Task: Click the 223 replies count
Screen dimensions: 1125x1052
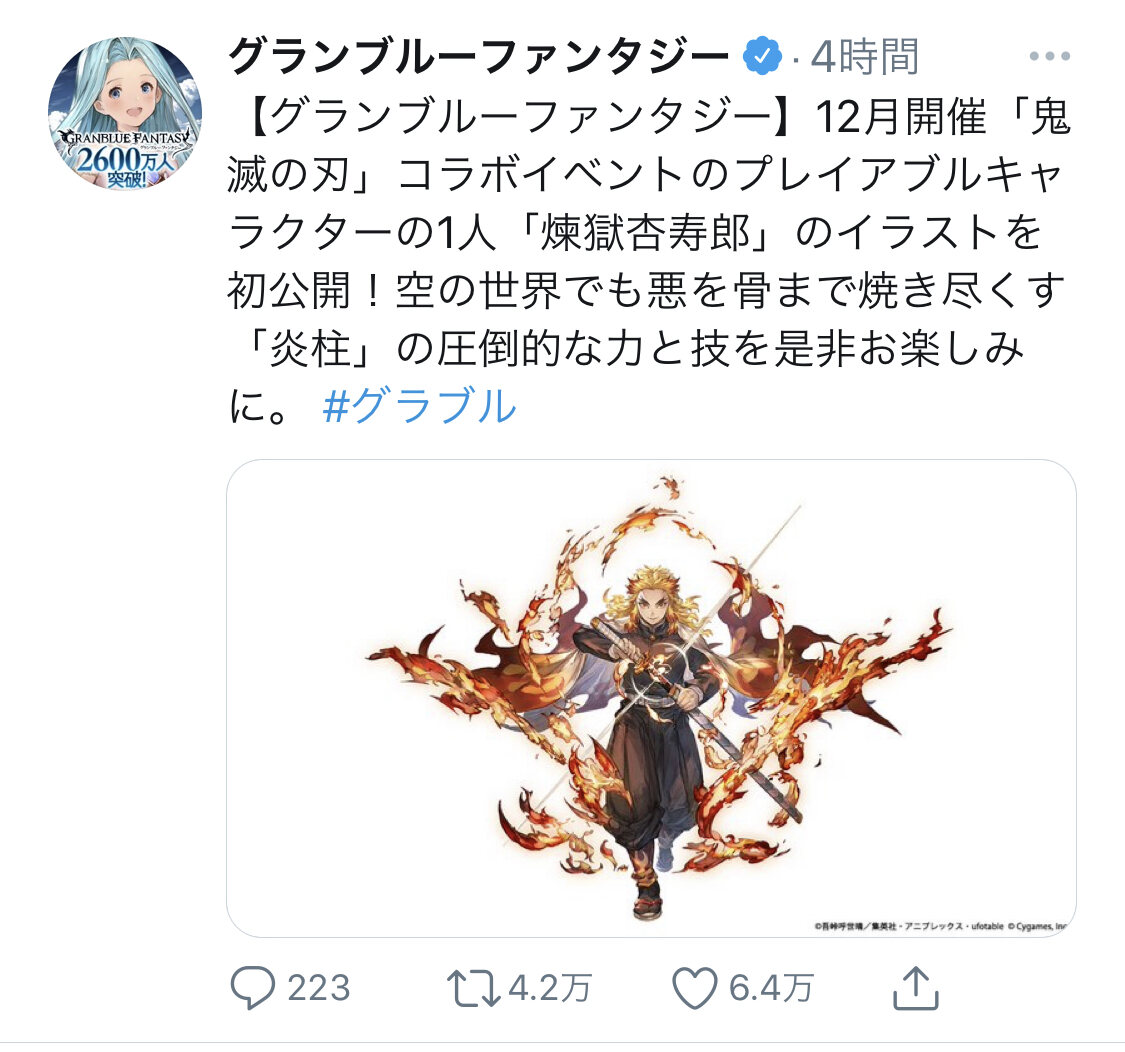Action: [319, 988]
